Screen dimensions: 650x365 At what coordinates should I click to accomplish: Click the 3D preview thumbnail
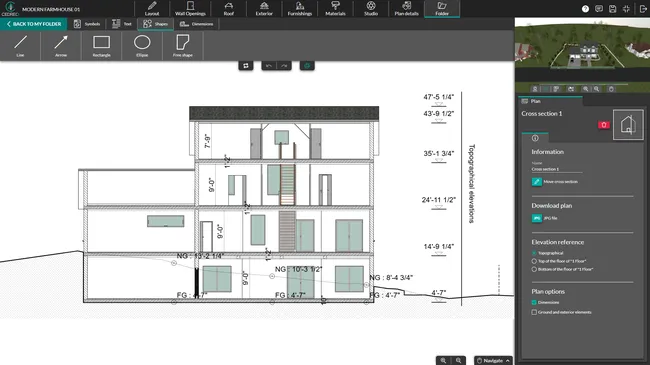tap(582, 50)
